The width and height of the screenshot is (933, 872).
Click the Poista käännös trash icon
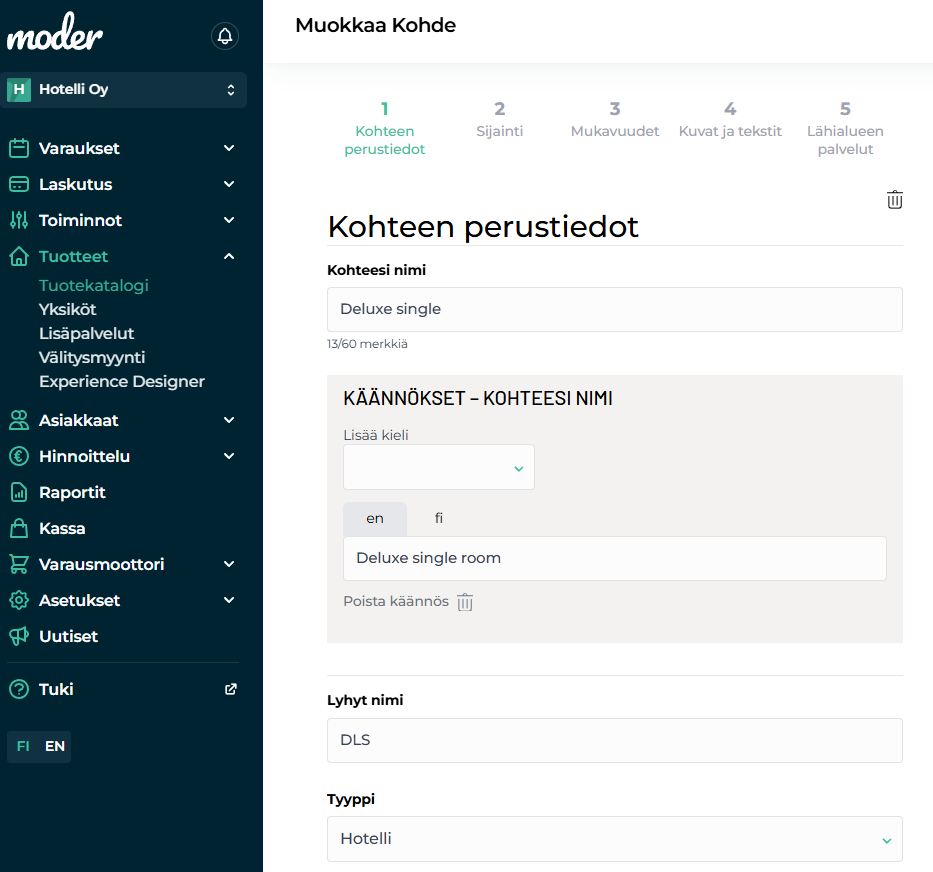click(x=465, y=602)
